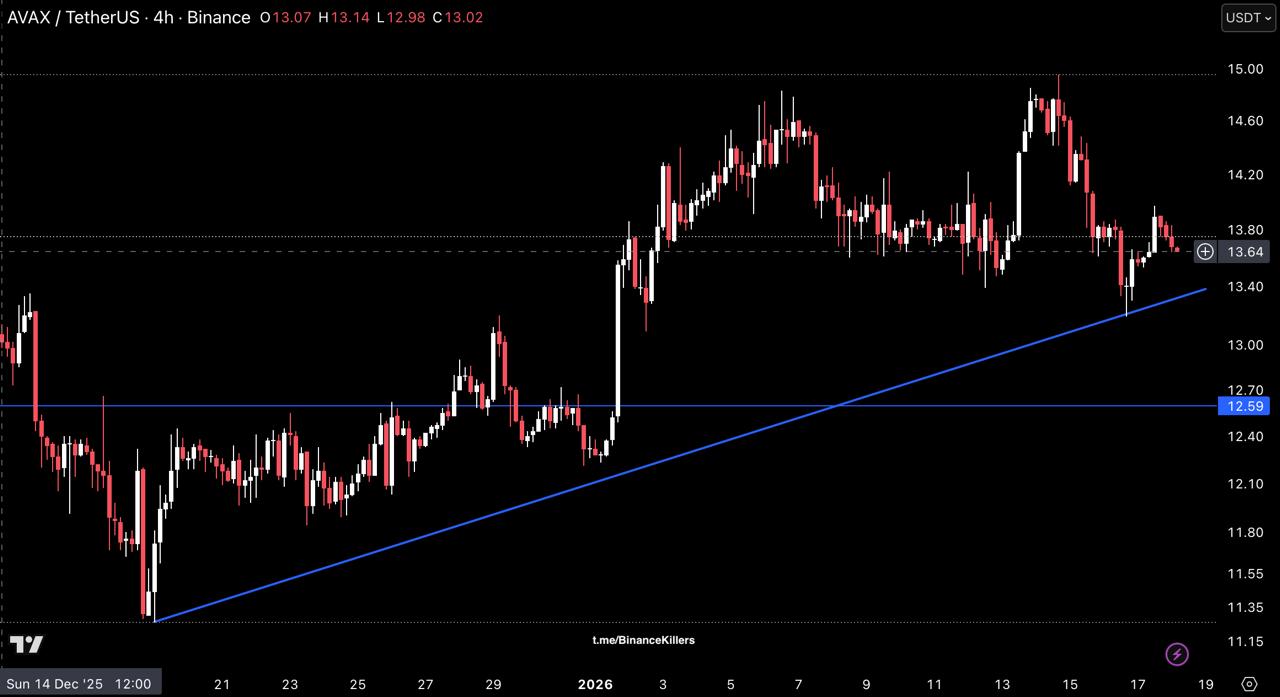The image size is (1280, 697).
Task: Click the plus icon beside 13.64 price
Action: (x=1205, y=252)
